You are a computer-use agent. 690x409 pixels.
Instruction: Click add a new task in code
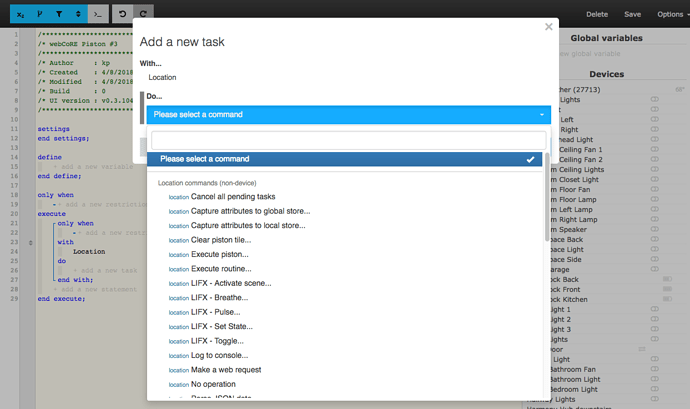pyautogui.click(x=105, y=270)
